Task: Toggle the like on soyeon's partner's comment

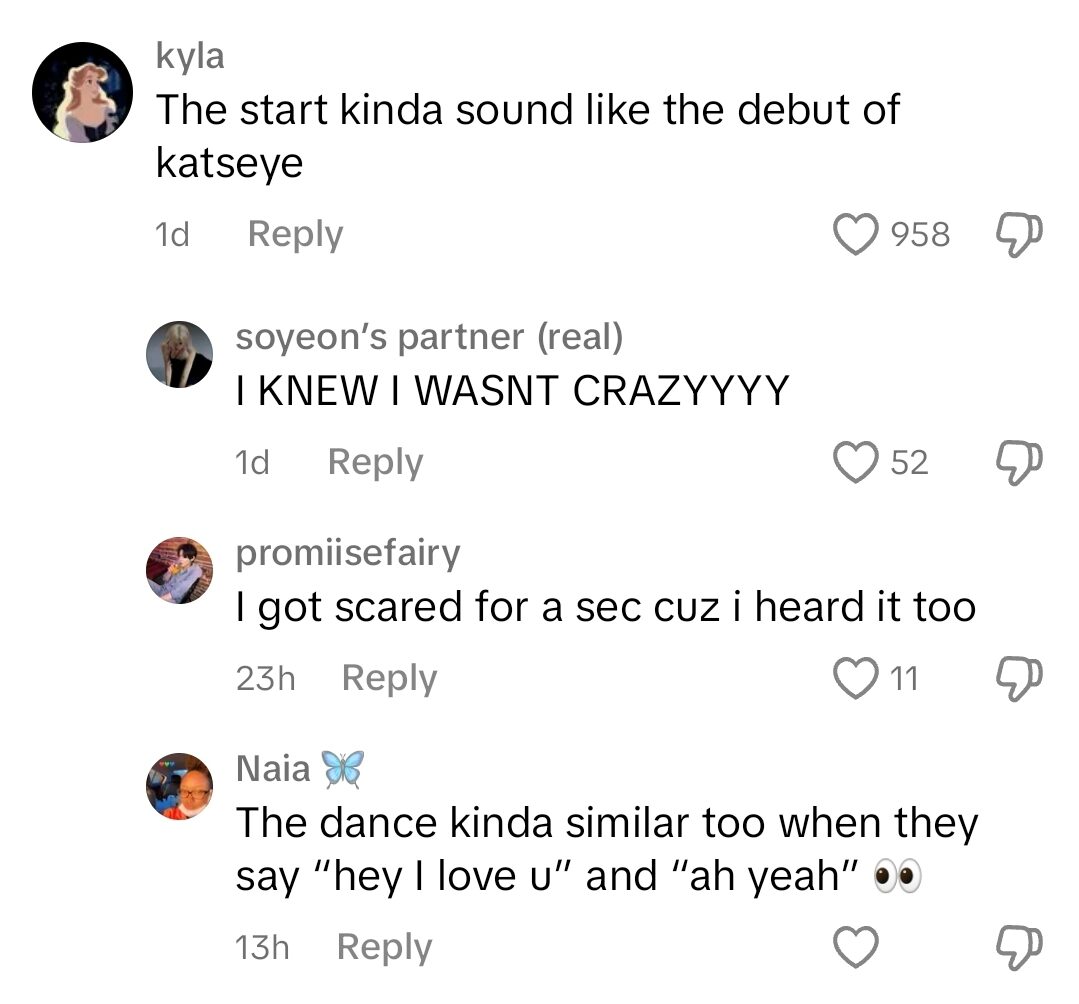Action: pos(855,461)
